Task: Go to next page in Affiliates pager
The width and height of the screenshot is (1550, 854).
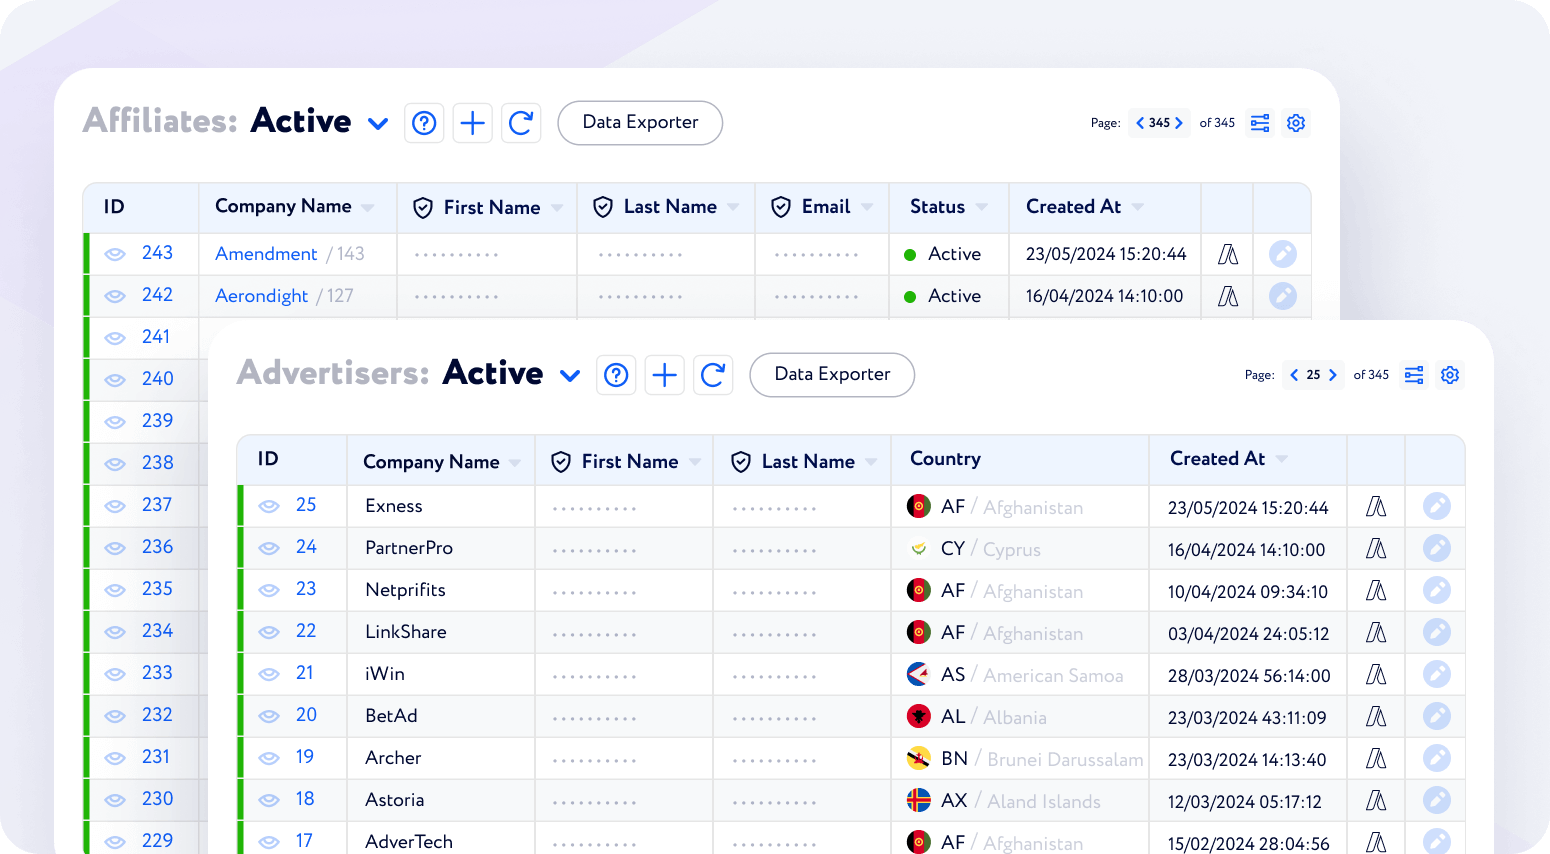Action: click(x=1179, y=123)
